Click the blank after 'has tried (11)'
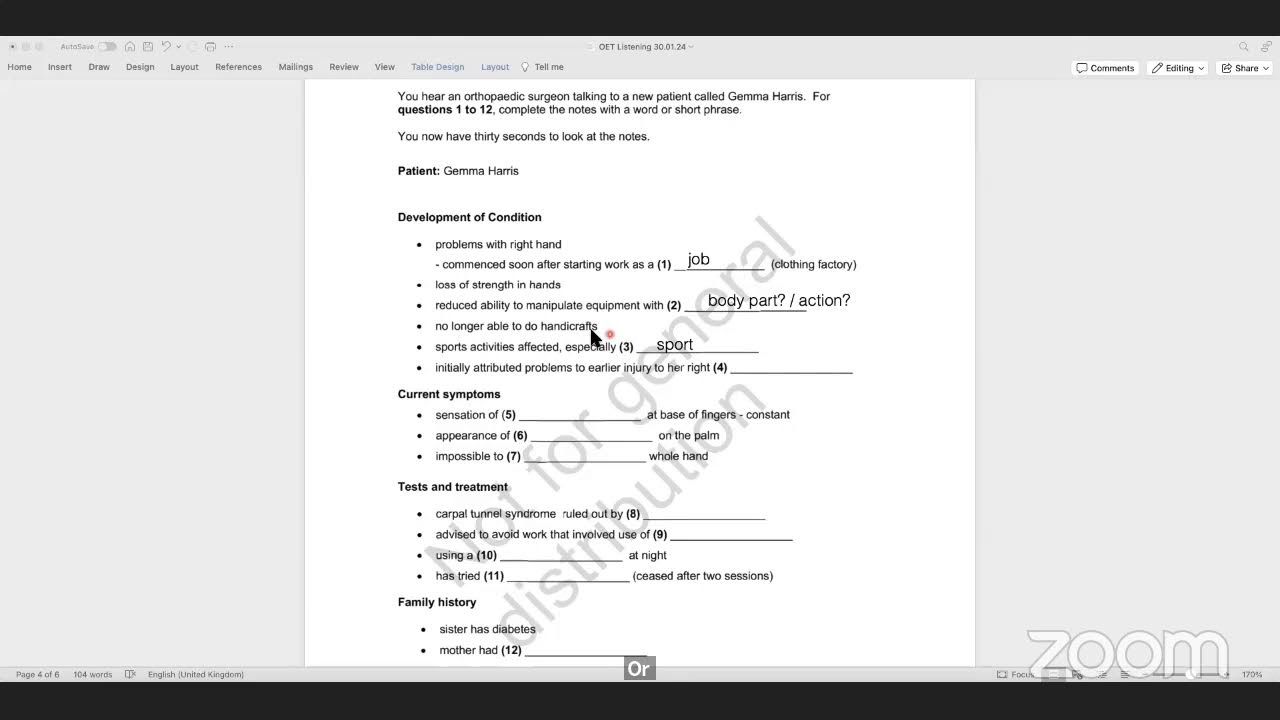This screenshot has height=720, width=1280. click(x=568, y=576)
